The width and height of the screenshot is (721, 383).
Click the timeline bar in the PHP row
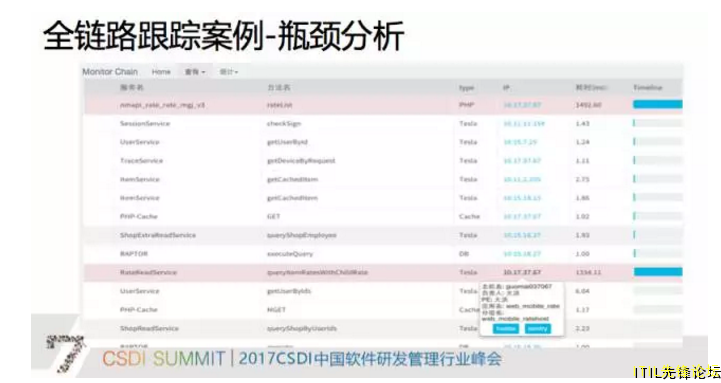click(658, 105)
